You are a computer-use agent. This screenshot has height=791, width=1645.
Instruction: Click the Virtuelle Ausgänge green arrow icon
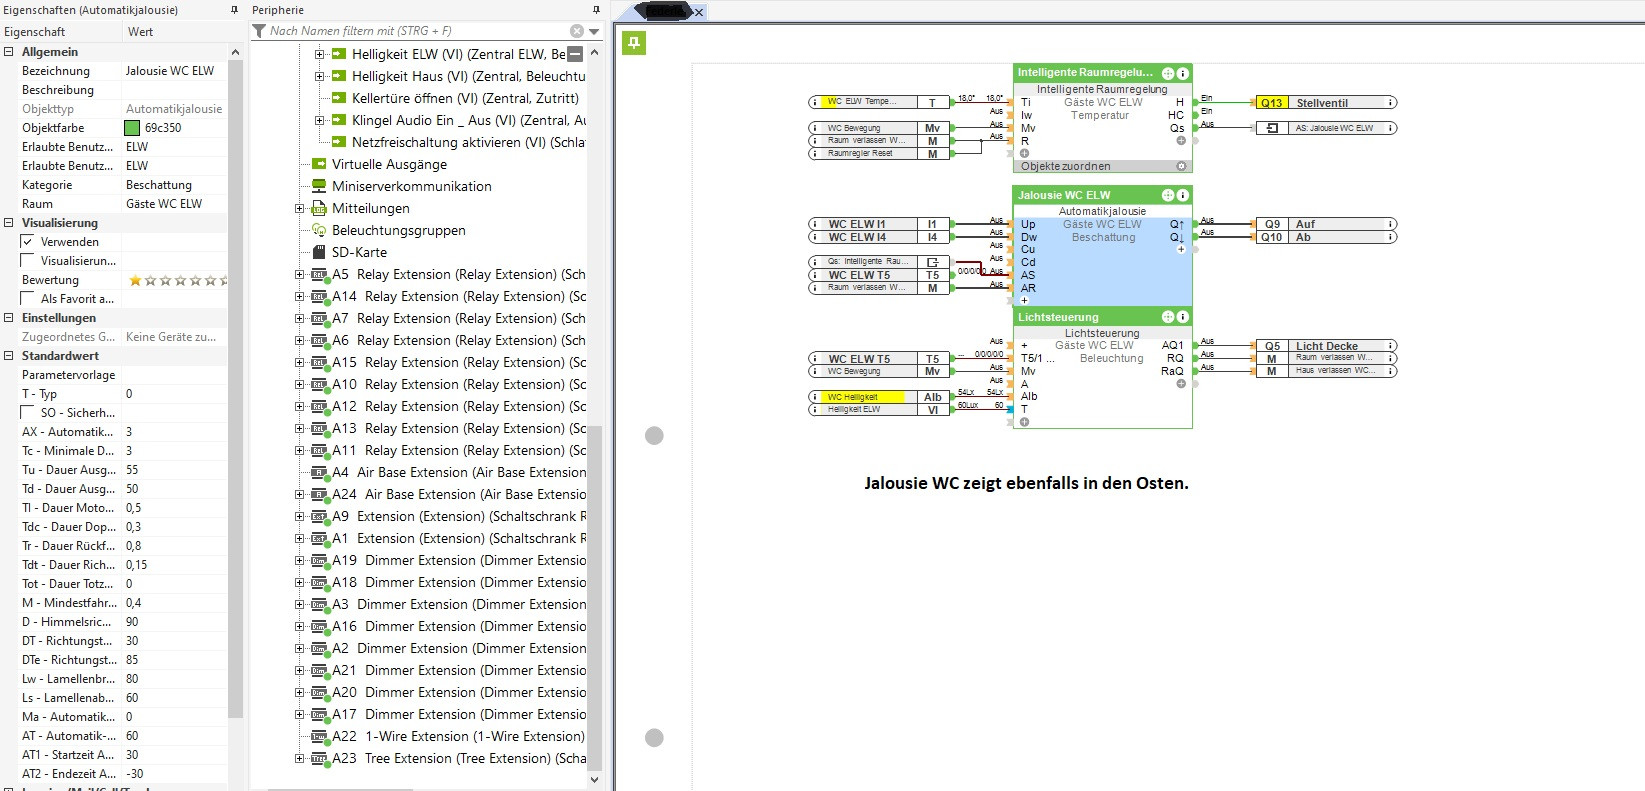[319, 164]
